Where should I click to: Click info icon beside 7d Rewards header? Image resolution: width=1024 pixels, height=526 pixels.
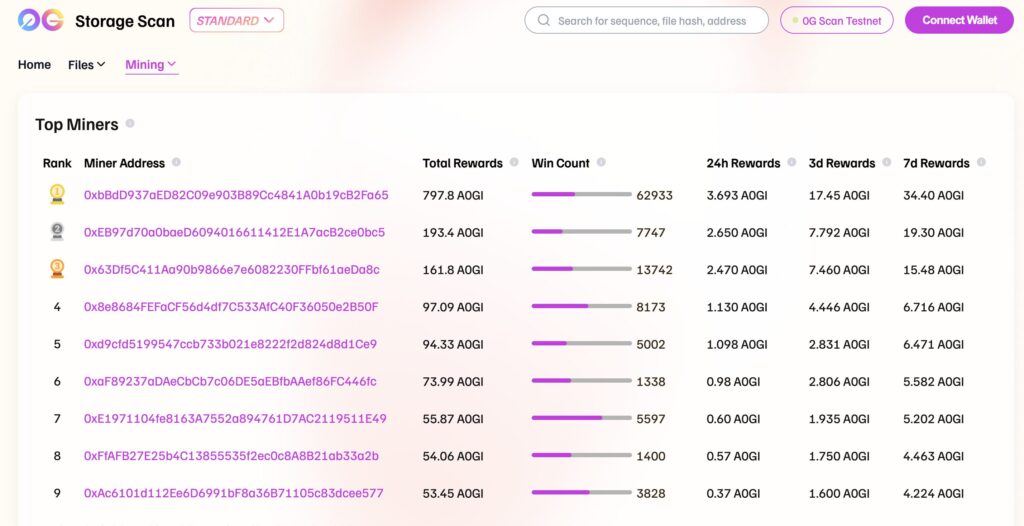pos(981,162)
